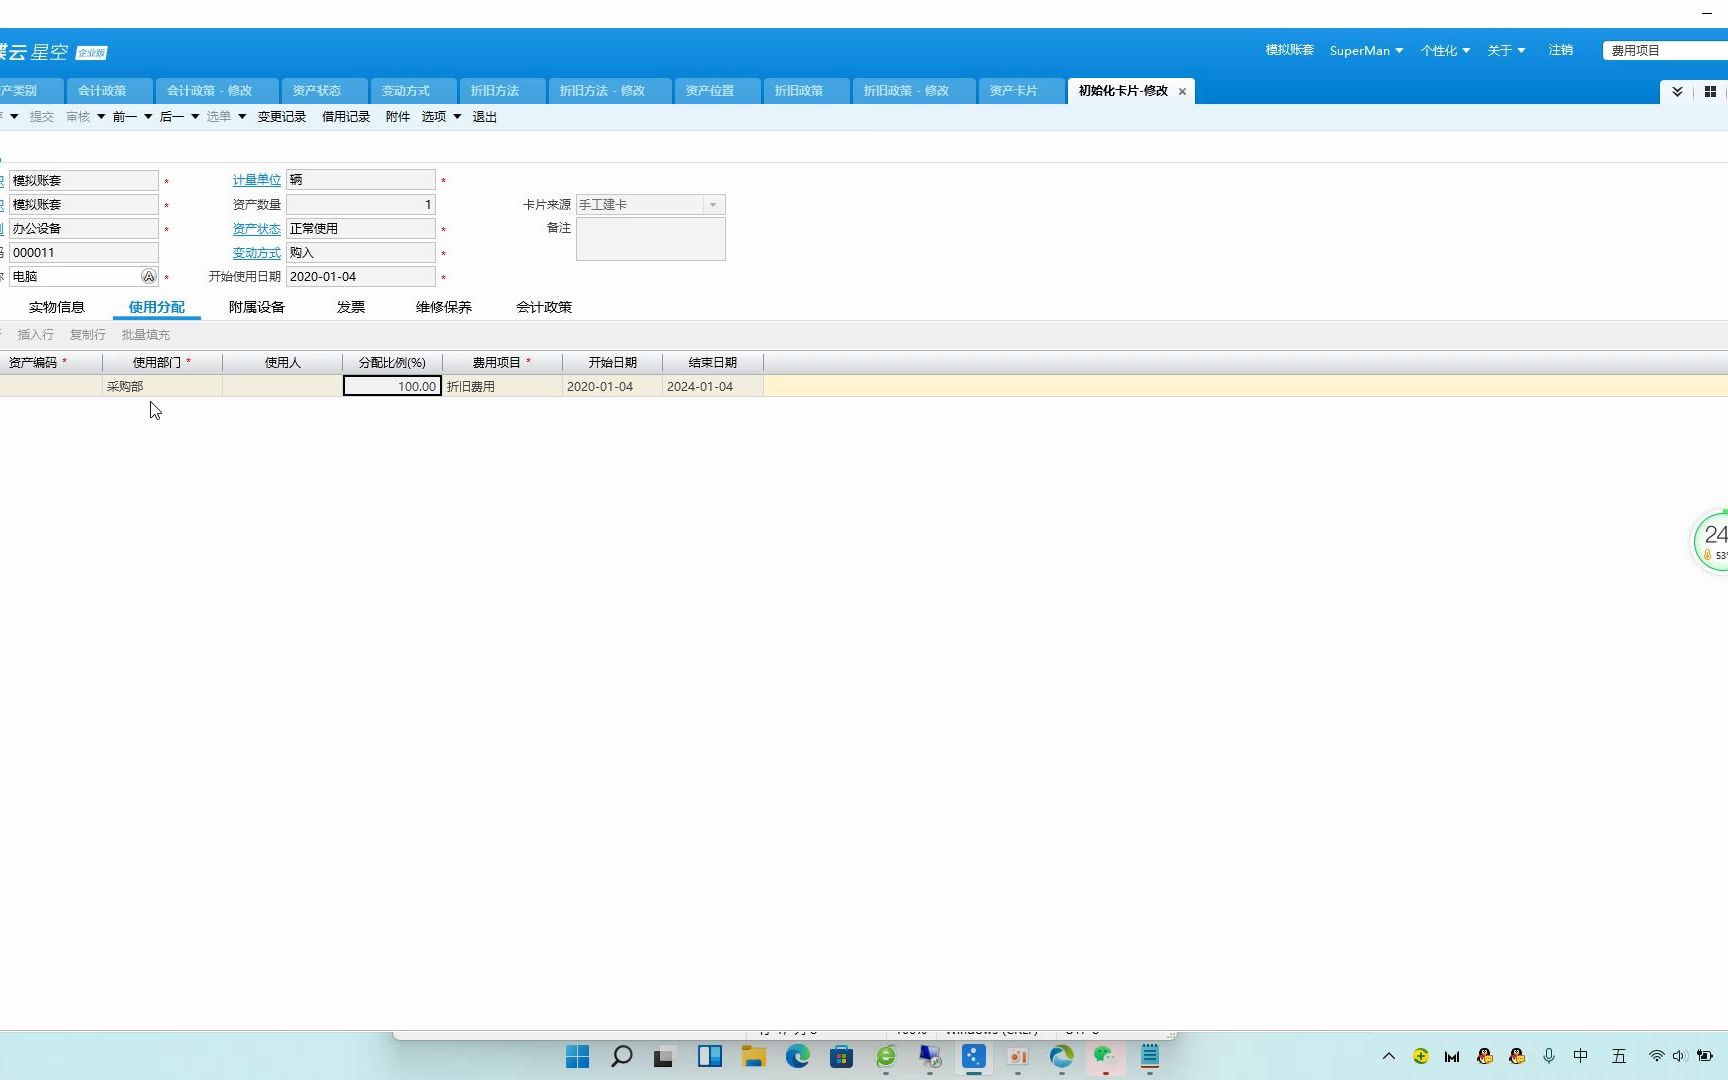Image resolution: width=1728 pixels, height=1080 pixels.
Task: Click the battery status tray icon
Action: pos(1705,1056)
